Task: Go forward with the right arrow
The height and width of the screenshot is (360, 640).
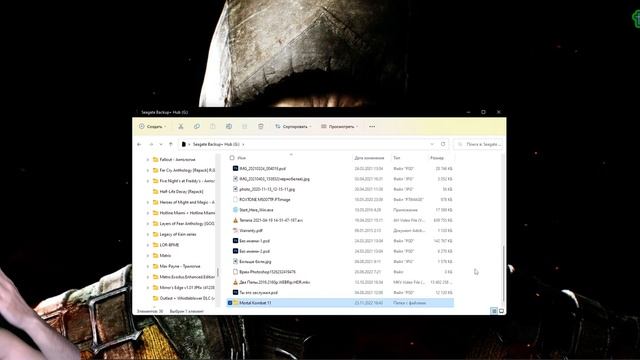Action: click(x=151, y=144)
